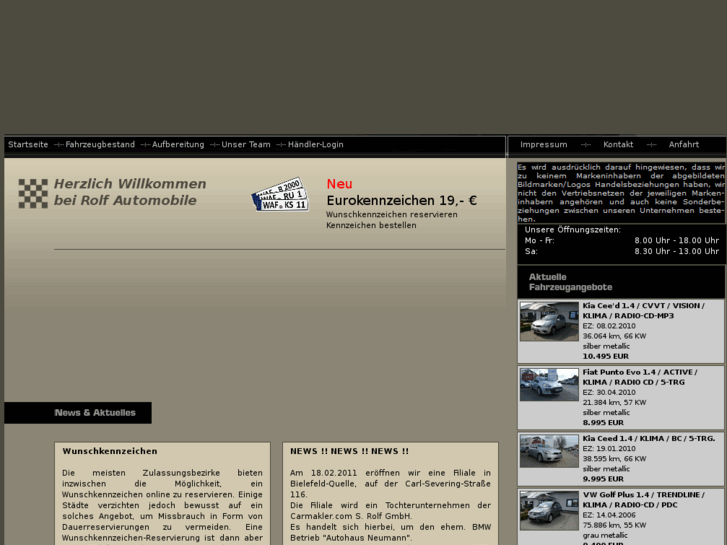The height and width of the screenshot is (545, 727).
Task: Click 21.384 km, 57 KW text
Action: [x=614, y=403]
